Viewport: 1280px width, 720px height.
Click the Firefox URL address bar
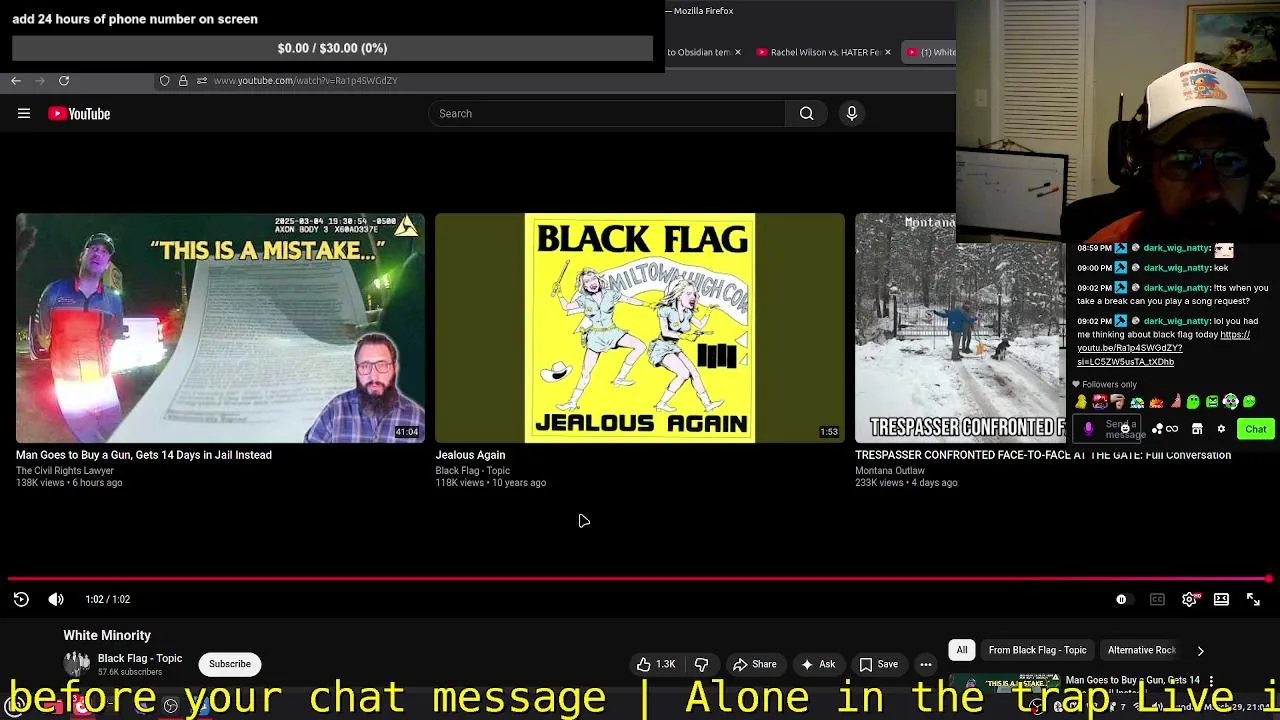click(x=305, y=80)
